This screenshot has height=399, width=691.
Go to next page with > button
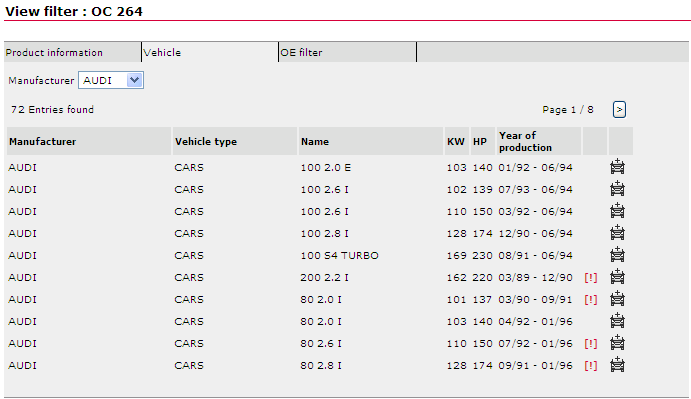click(x=619, y=110)
